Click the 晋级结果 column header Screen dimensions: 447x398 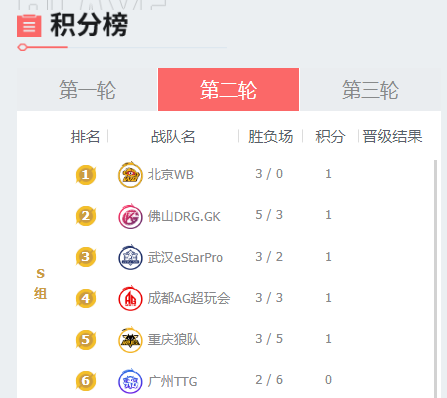(392, 137)
